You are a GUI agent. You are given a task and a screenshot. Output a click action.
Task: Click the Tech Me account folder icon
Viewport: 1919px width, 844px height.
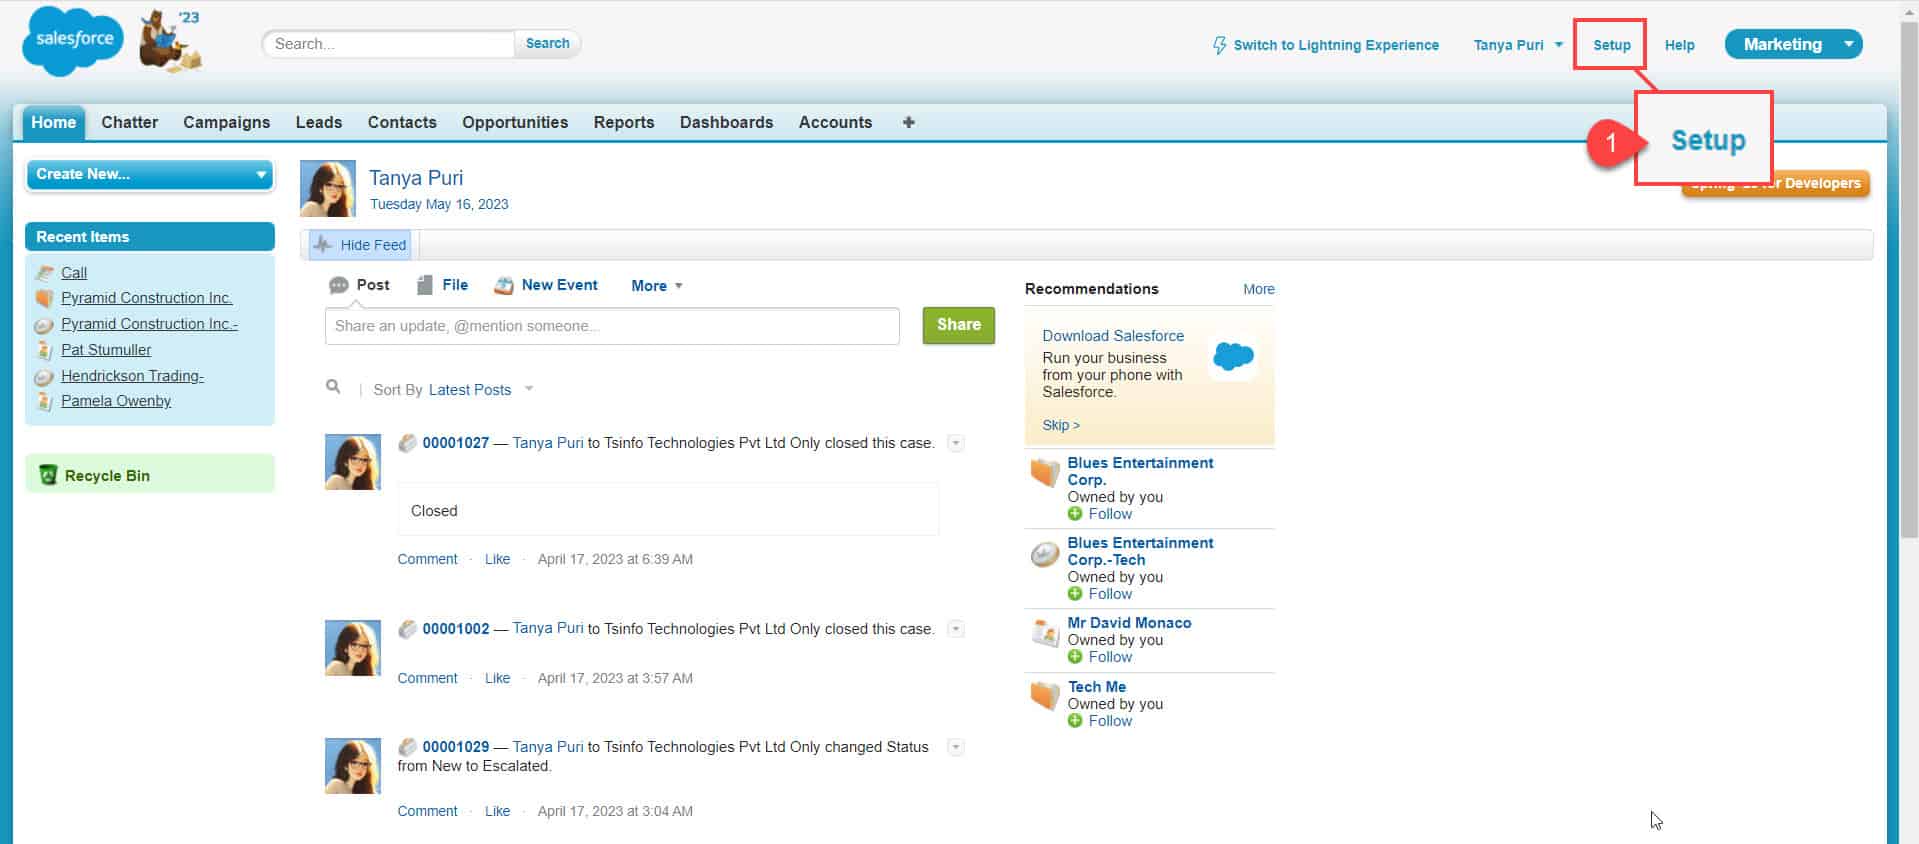[x=1045, y=695]
